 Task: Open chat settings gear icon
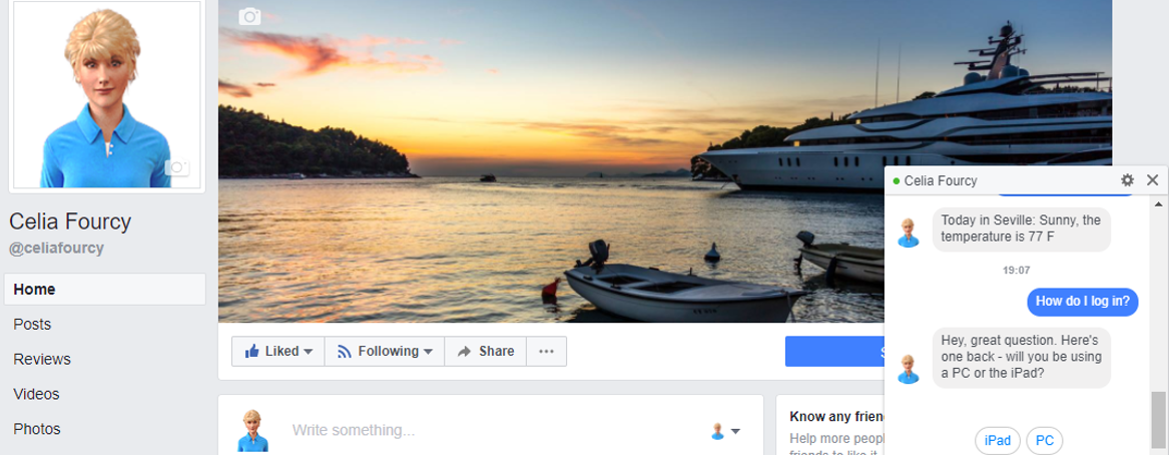[x=1127, y=181]
